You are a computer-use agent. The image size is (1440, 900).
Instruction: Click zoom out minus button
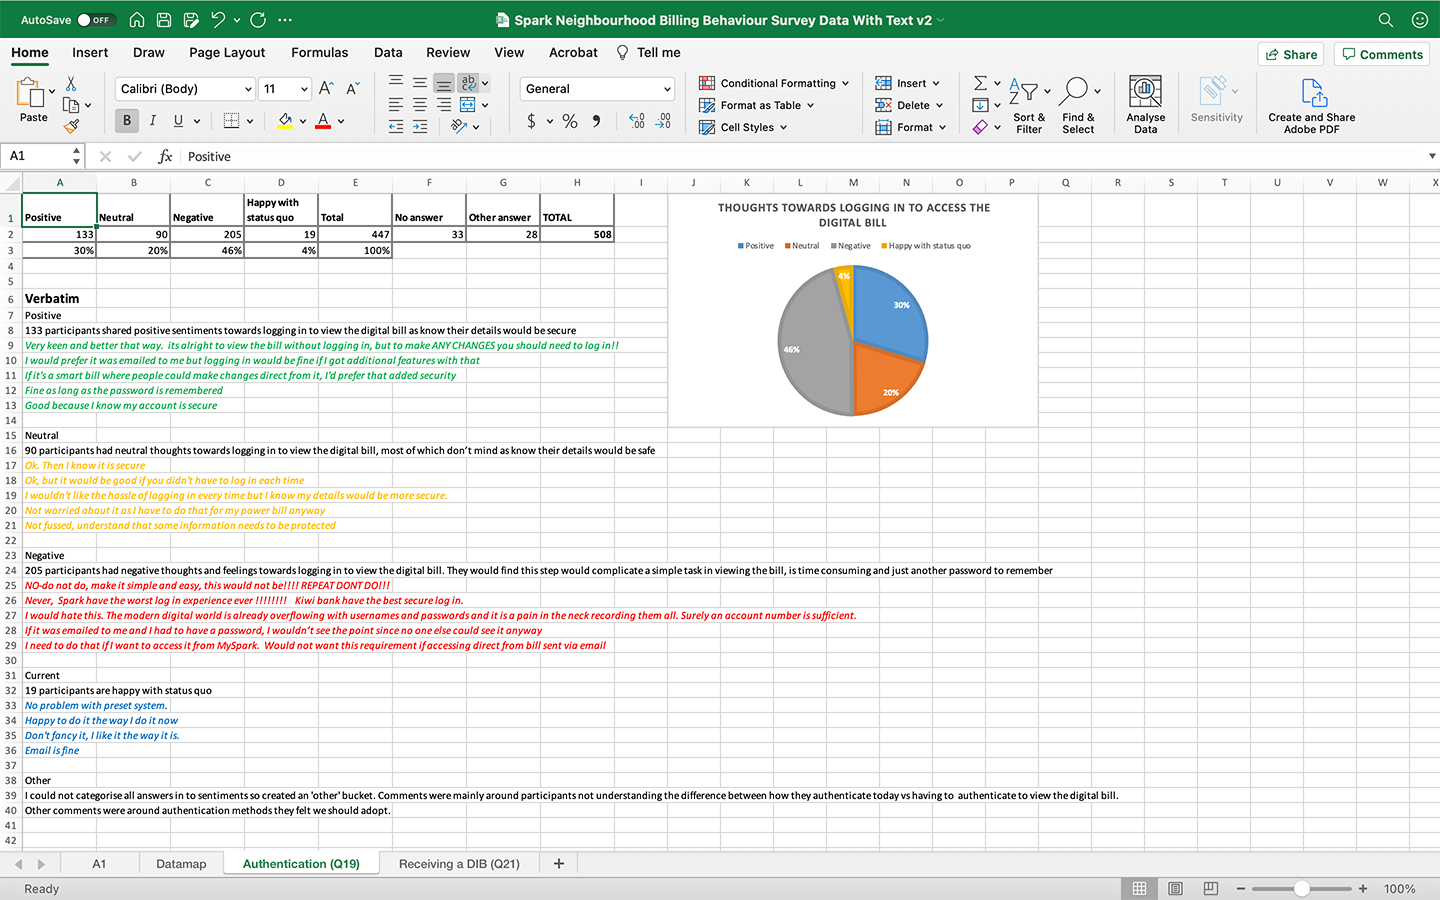pos(1241,888)
